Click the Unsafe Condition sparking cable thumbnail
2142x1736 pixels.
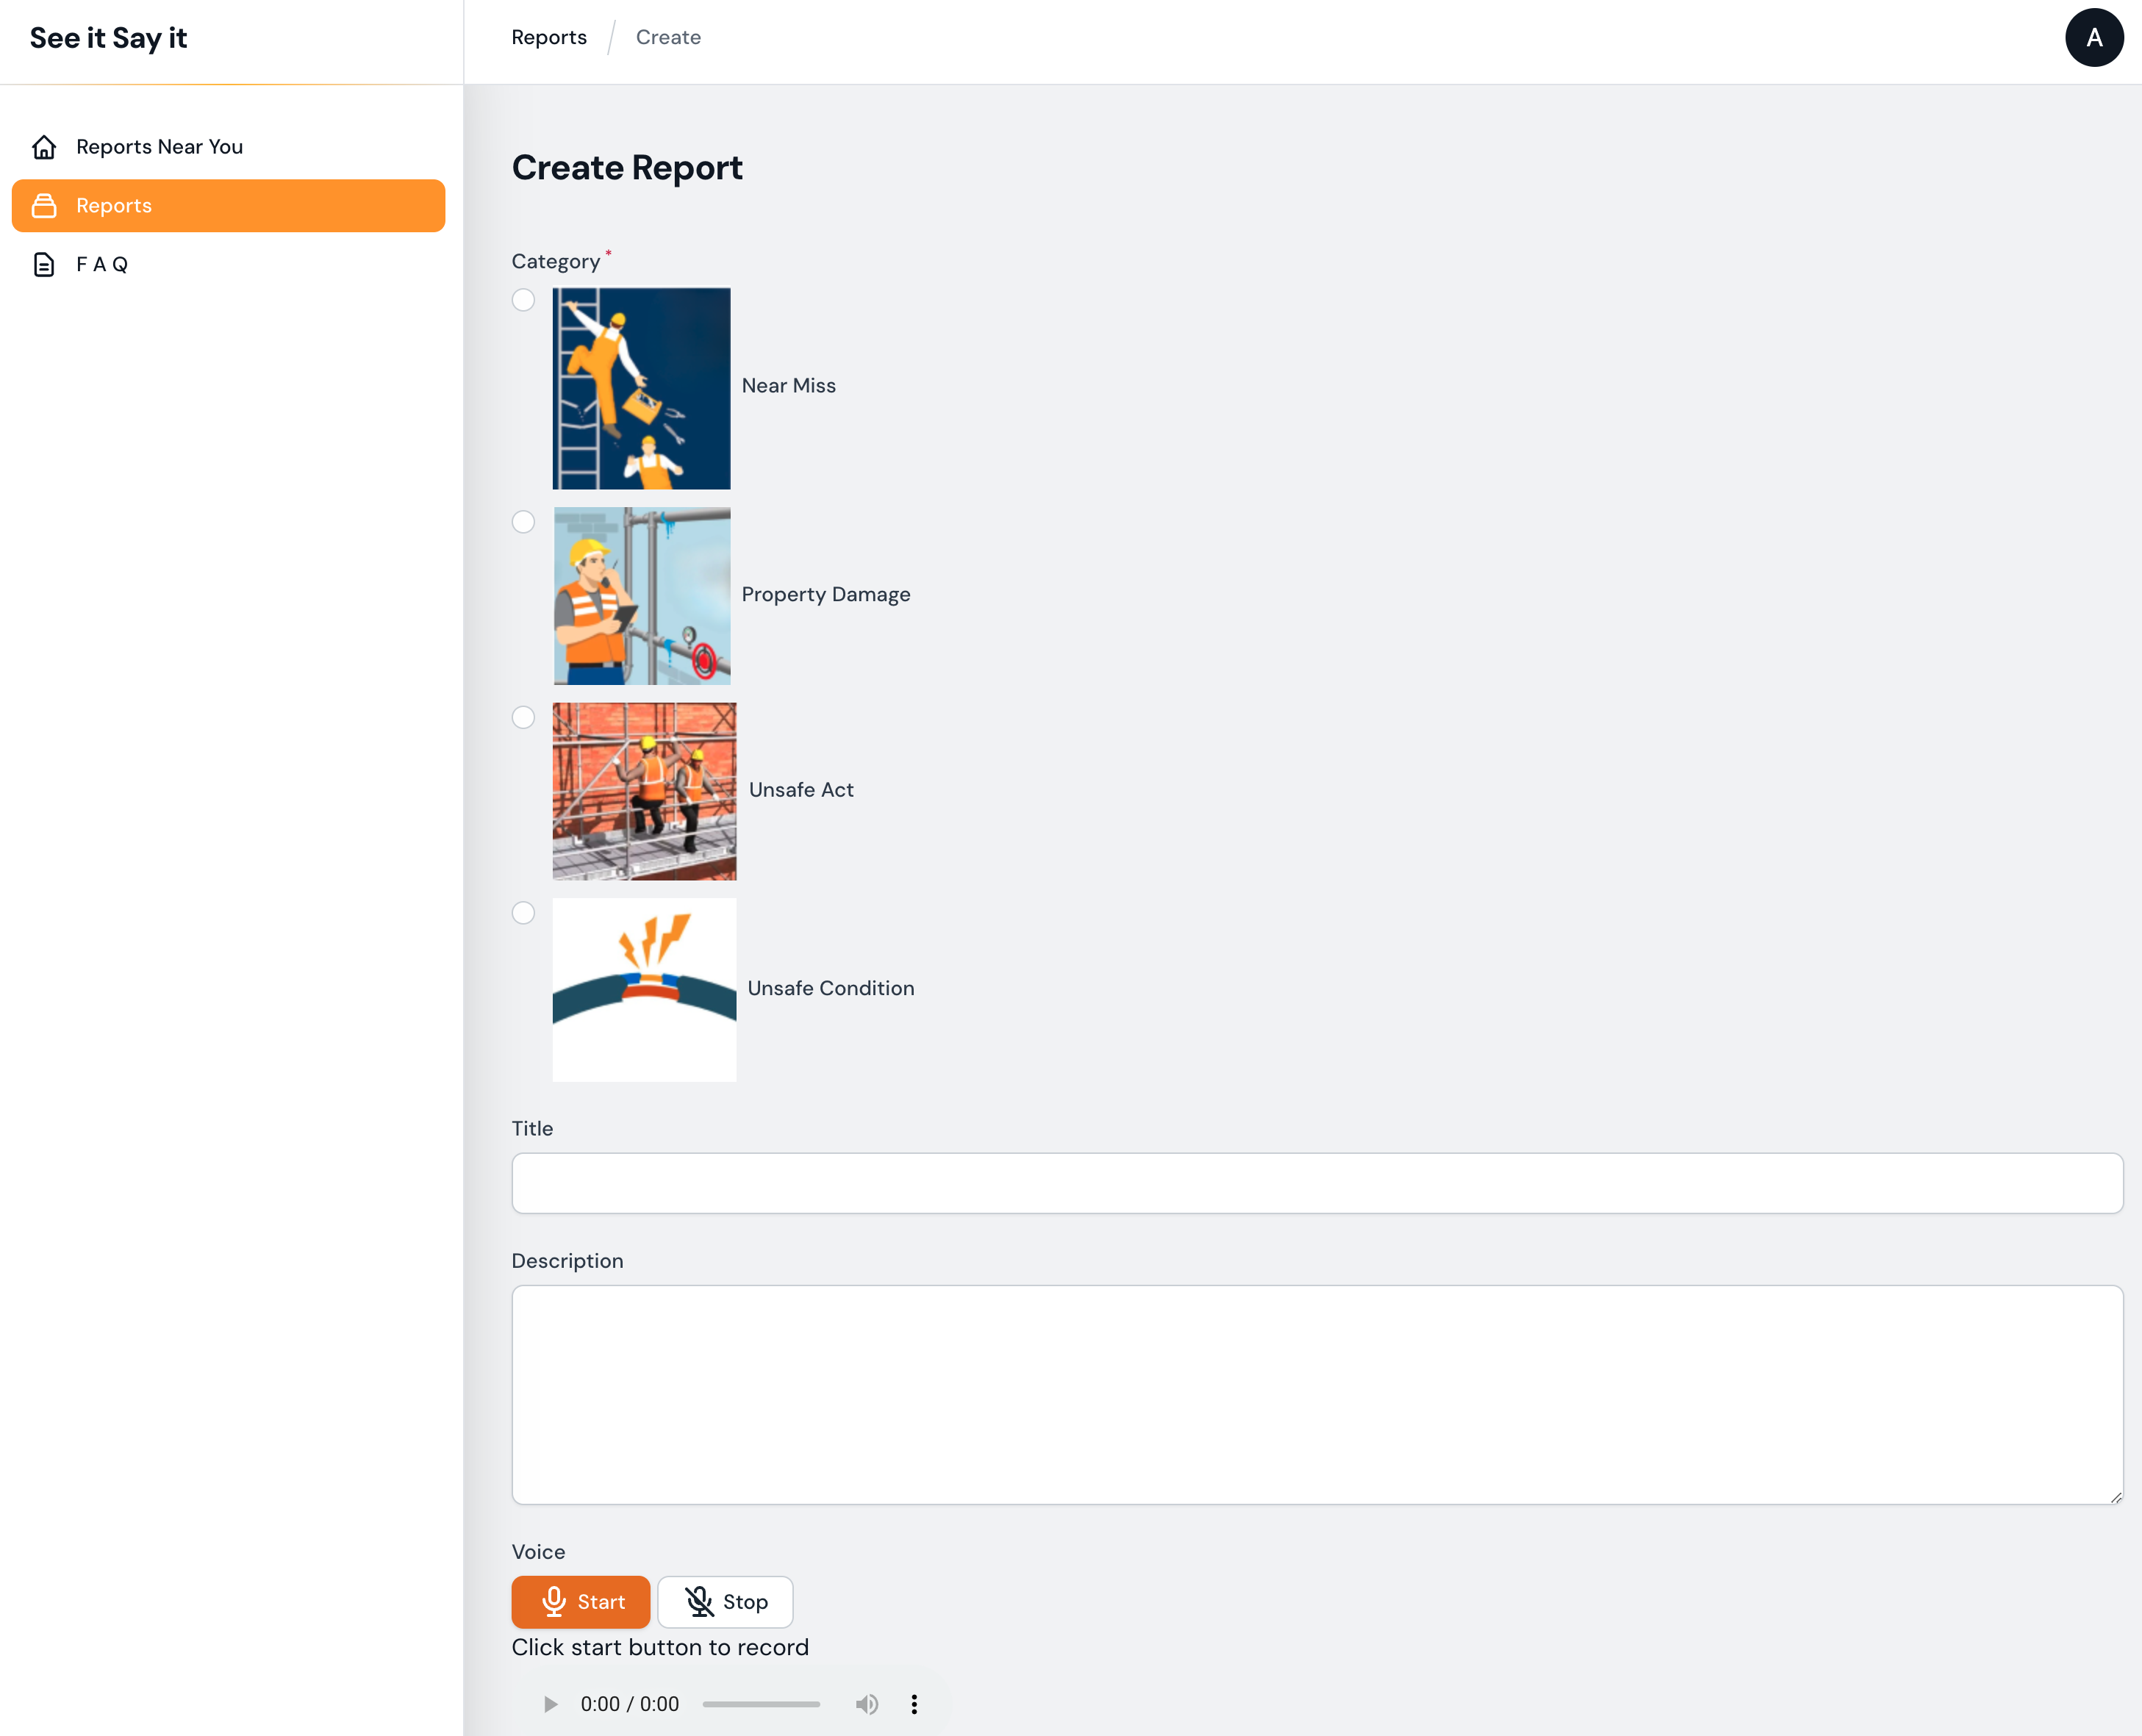(644, 988)
